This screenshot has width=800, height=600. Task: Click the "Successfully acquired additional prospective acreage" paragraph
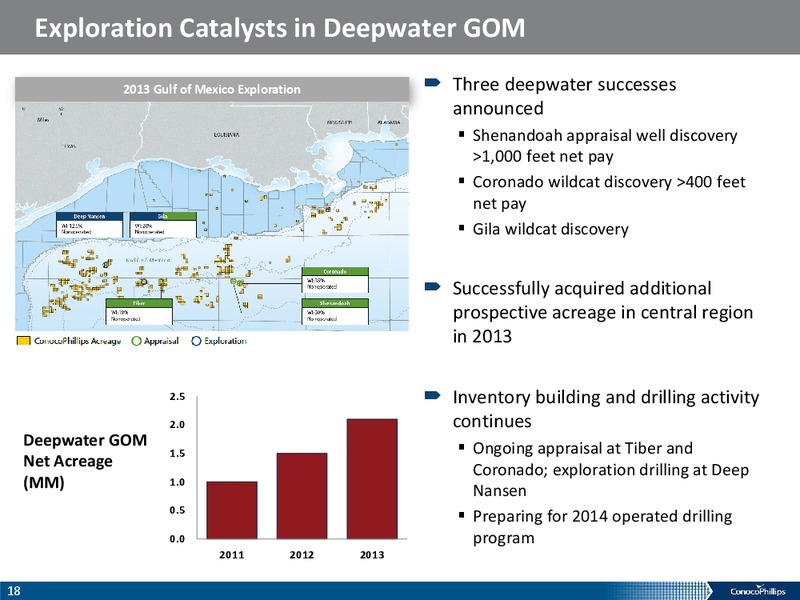tap(603, 312)
